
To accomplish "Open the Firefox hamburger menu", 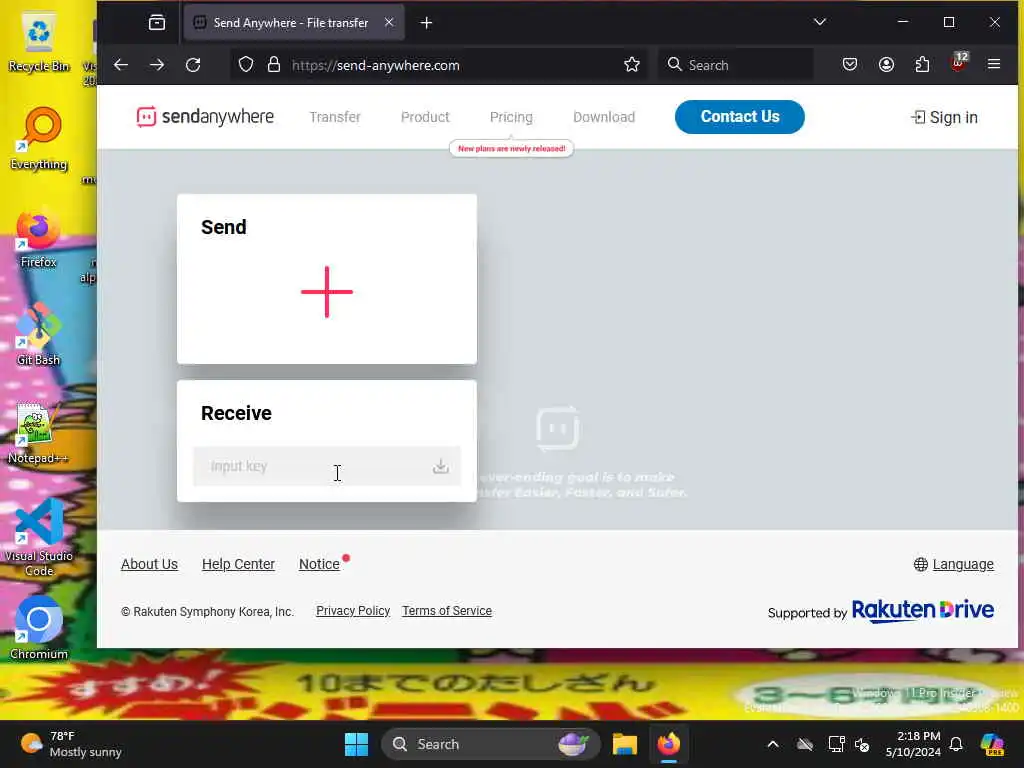I will tap(994, 64).
